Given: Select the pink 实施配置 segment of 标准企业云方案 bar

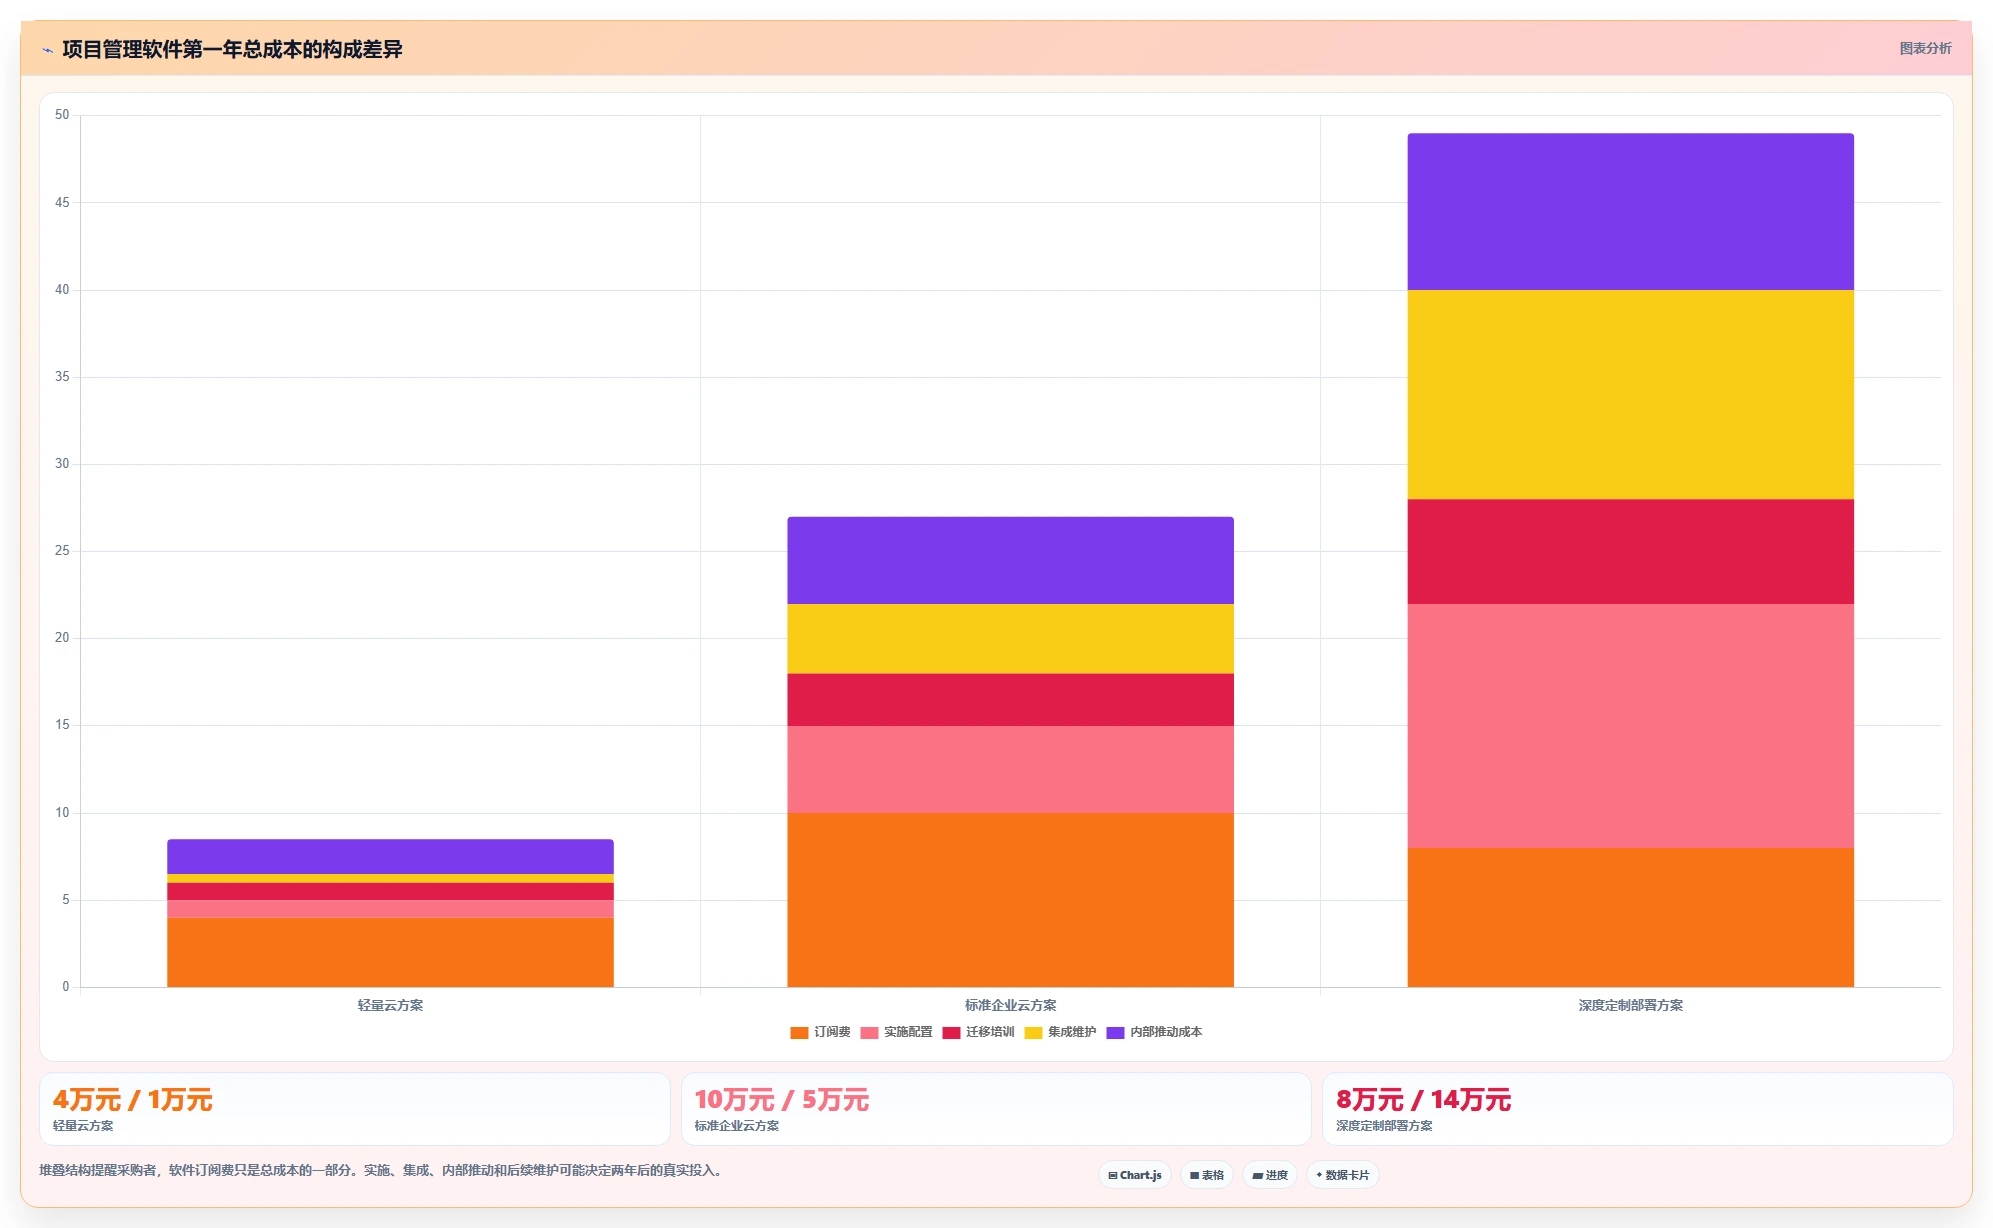Looking at the screenshot, I should pyautogui.click(x=1010, y=769).
